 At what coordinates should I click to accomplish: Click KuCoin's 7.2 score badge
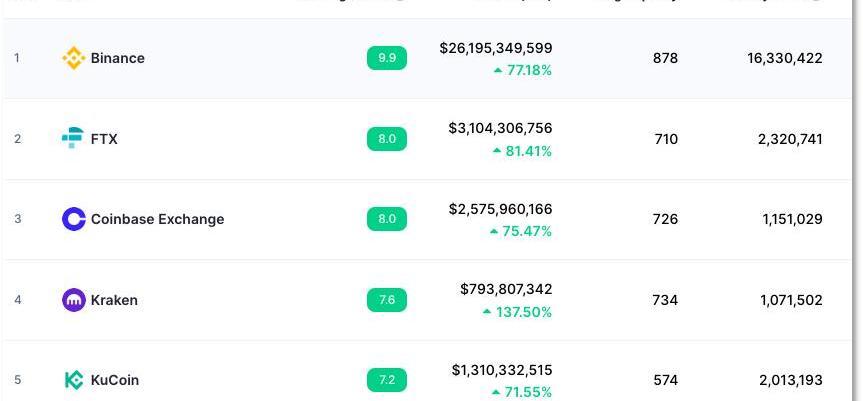click(387, 380)
